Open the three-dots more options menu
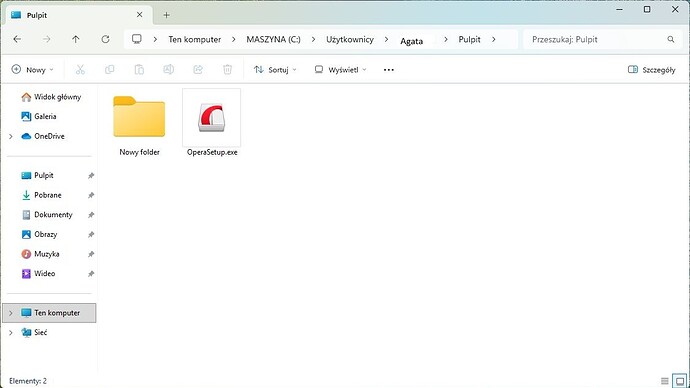Screen dimensions: 690x388 389,70
